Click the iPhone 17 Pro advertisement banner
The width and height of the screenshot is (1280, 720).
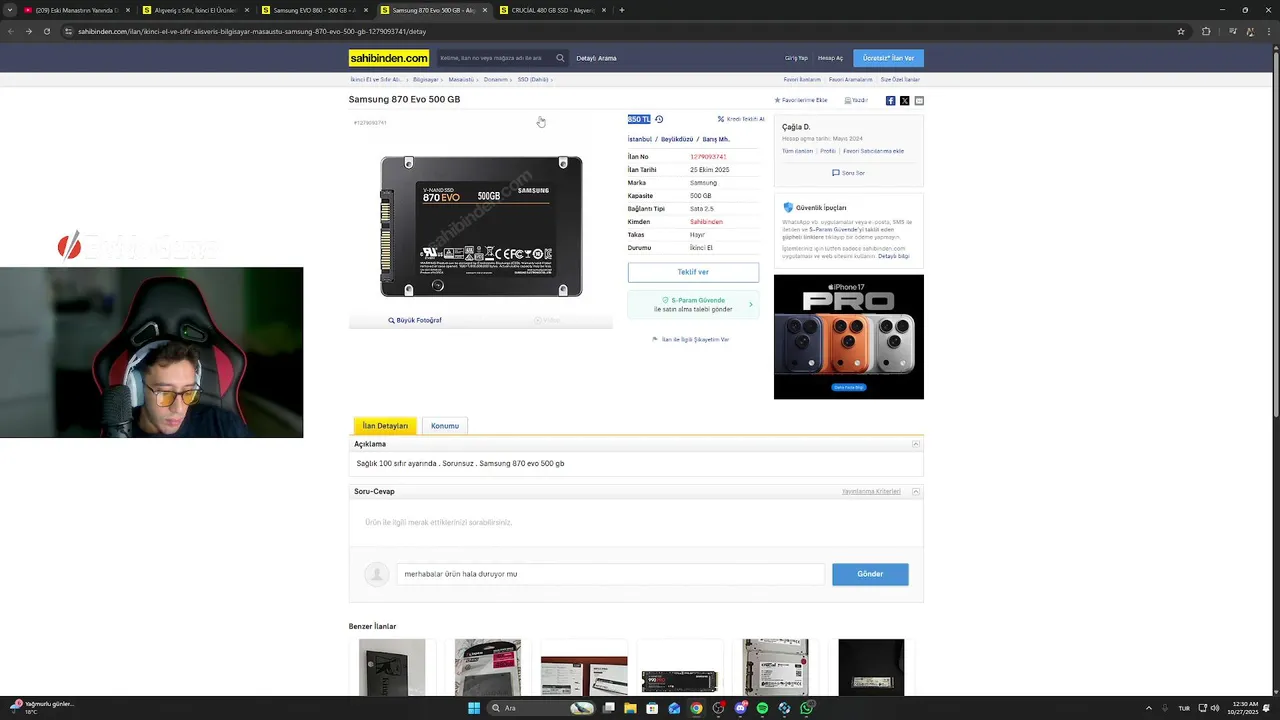click(x=849, y=337)
